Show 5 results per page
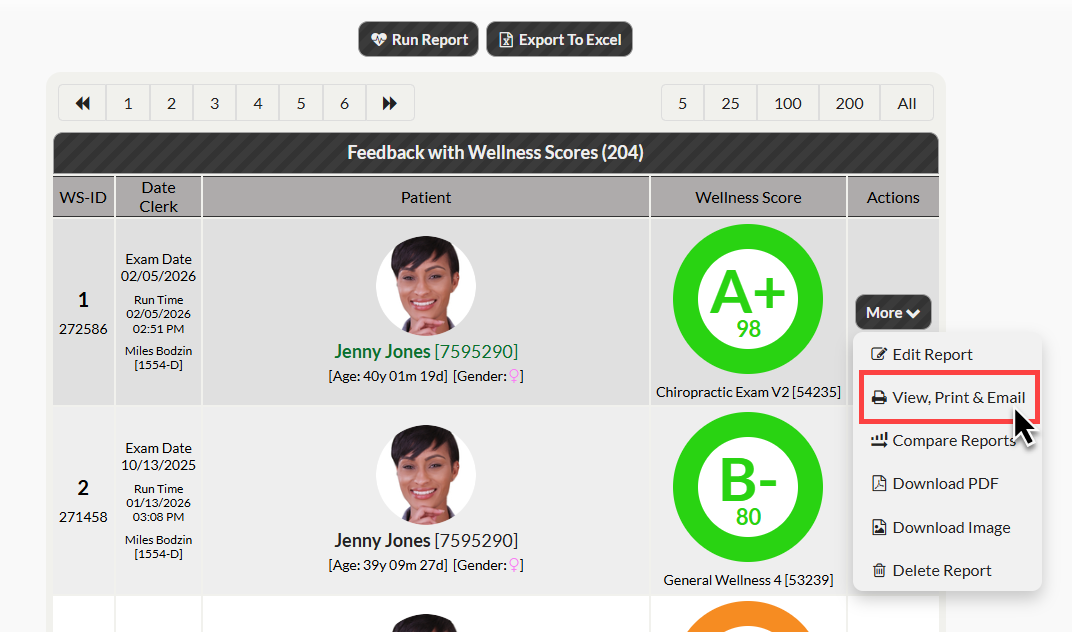This screenshot has height=632, width=1072. [x=682, y=103]
